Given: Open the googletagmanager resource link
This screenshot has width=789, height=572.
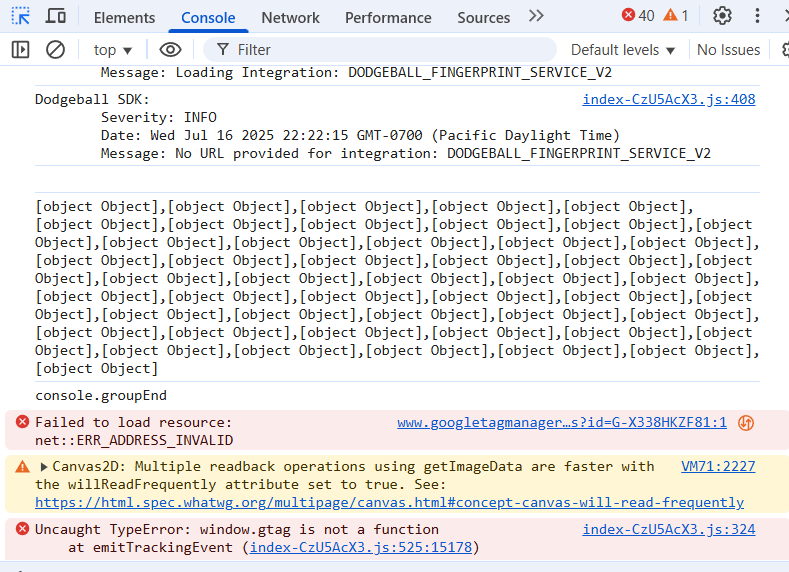Looking at the screenshot, I should 562,423.
